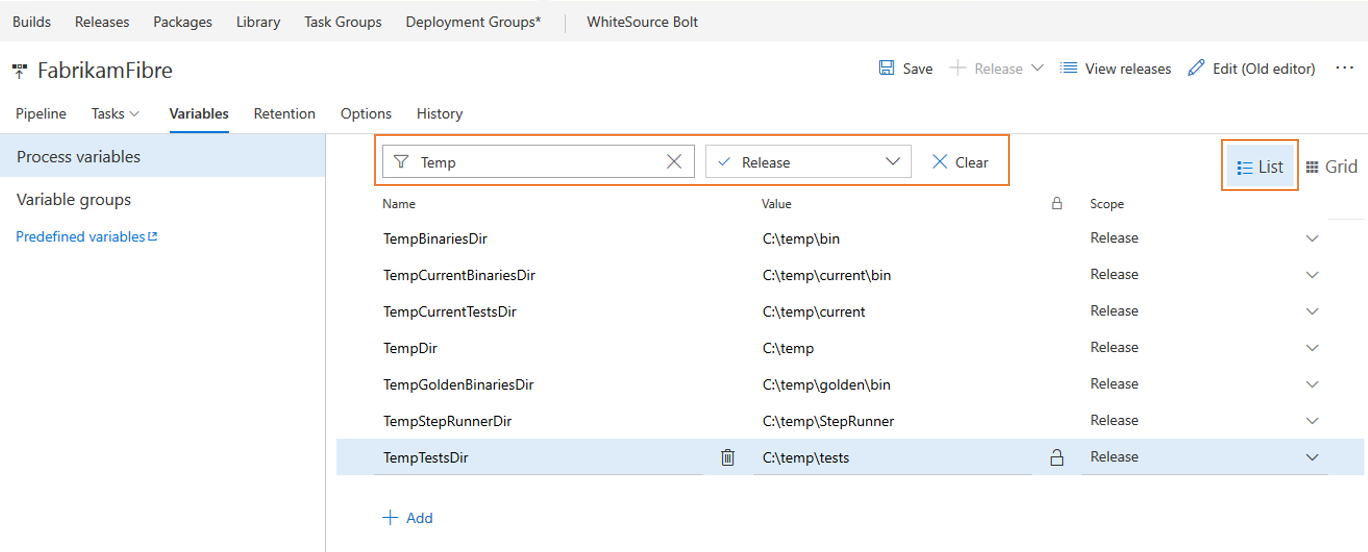Viewport: 1368px width, 552px height.
Task: Open the History tab
Action: 439,113
